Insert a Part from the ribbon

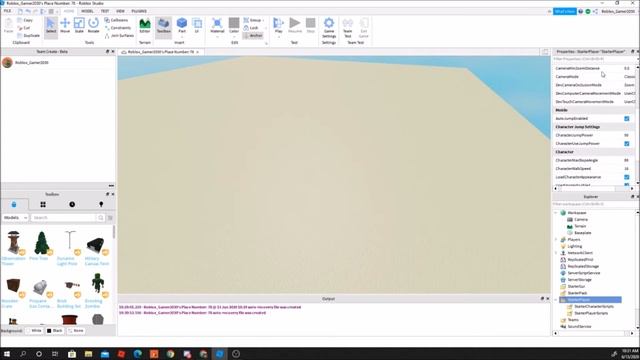point(182,24)
